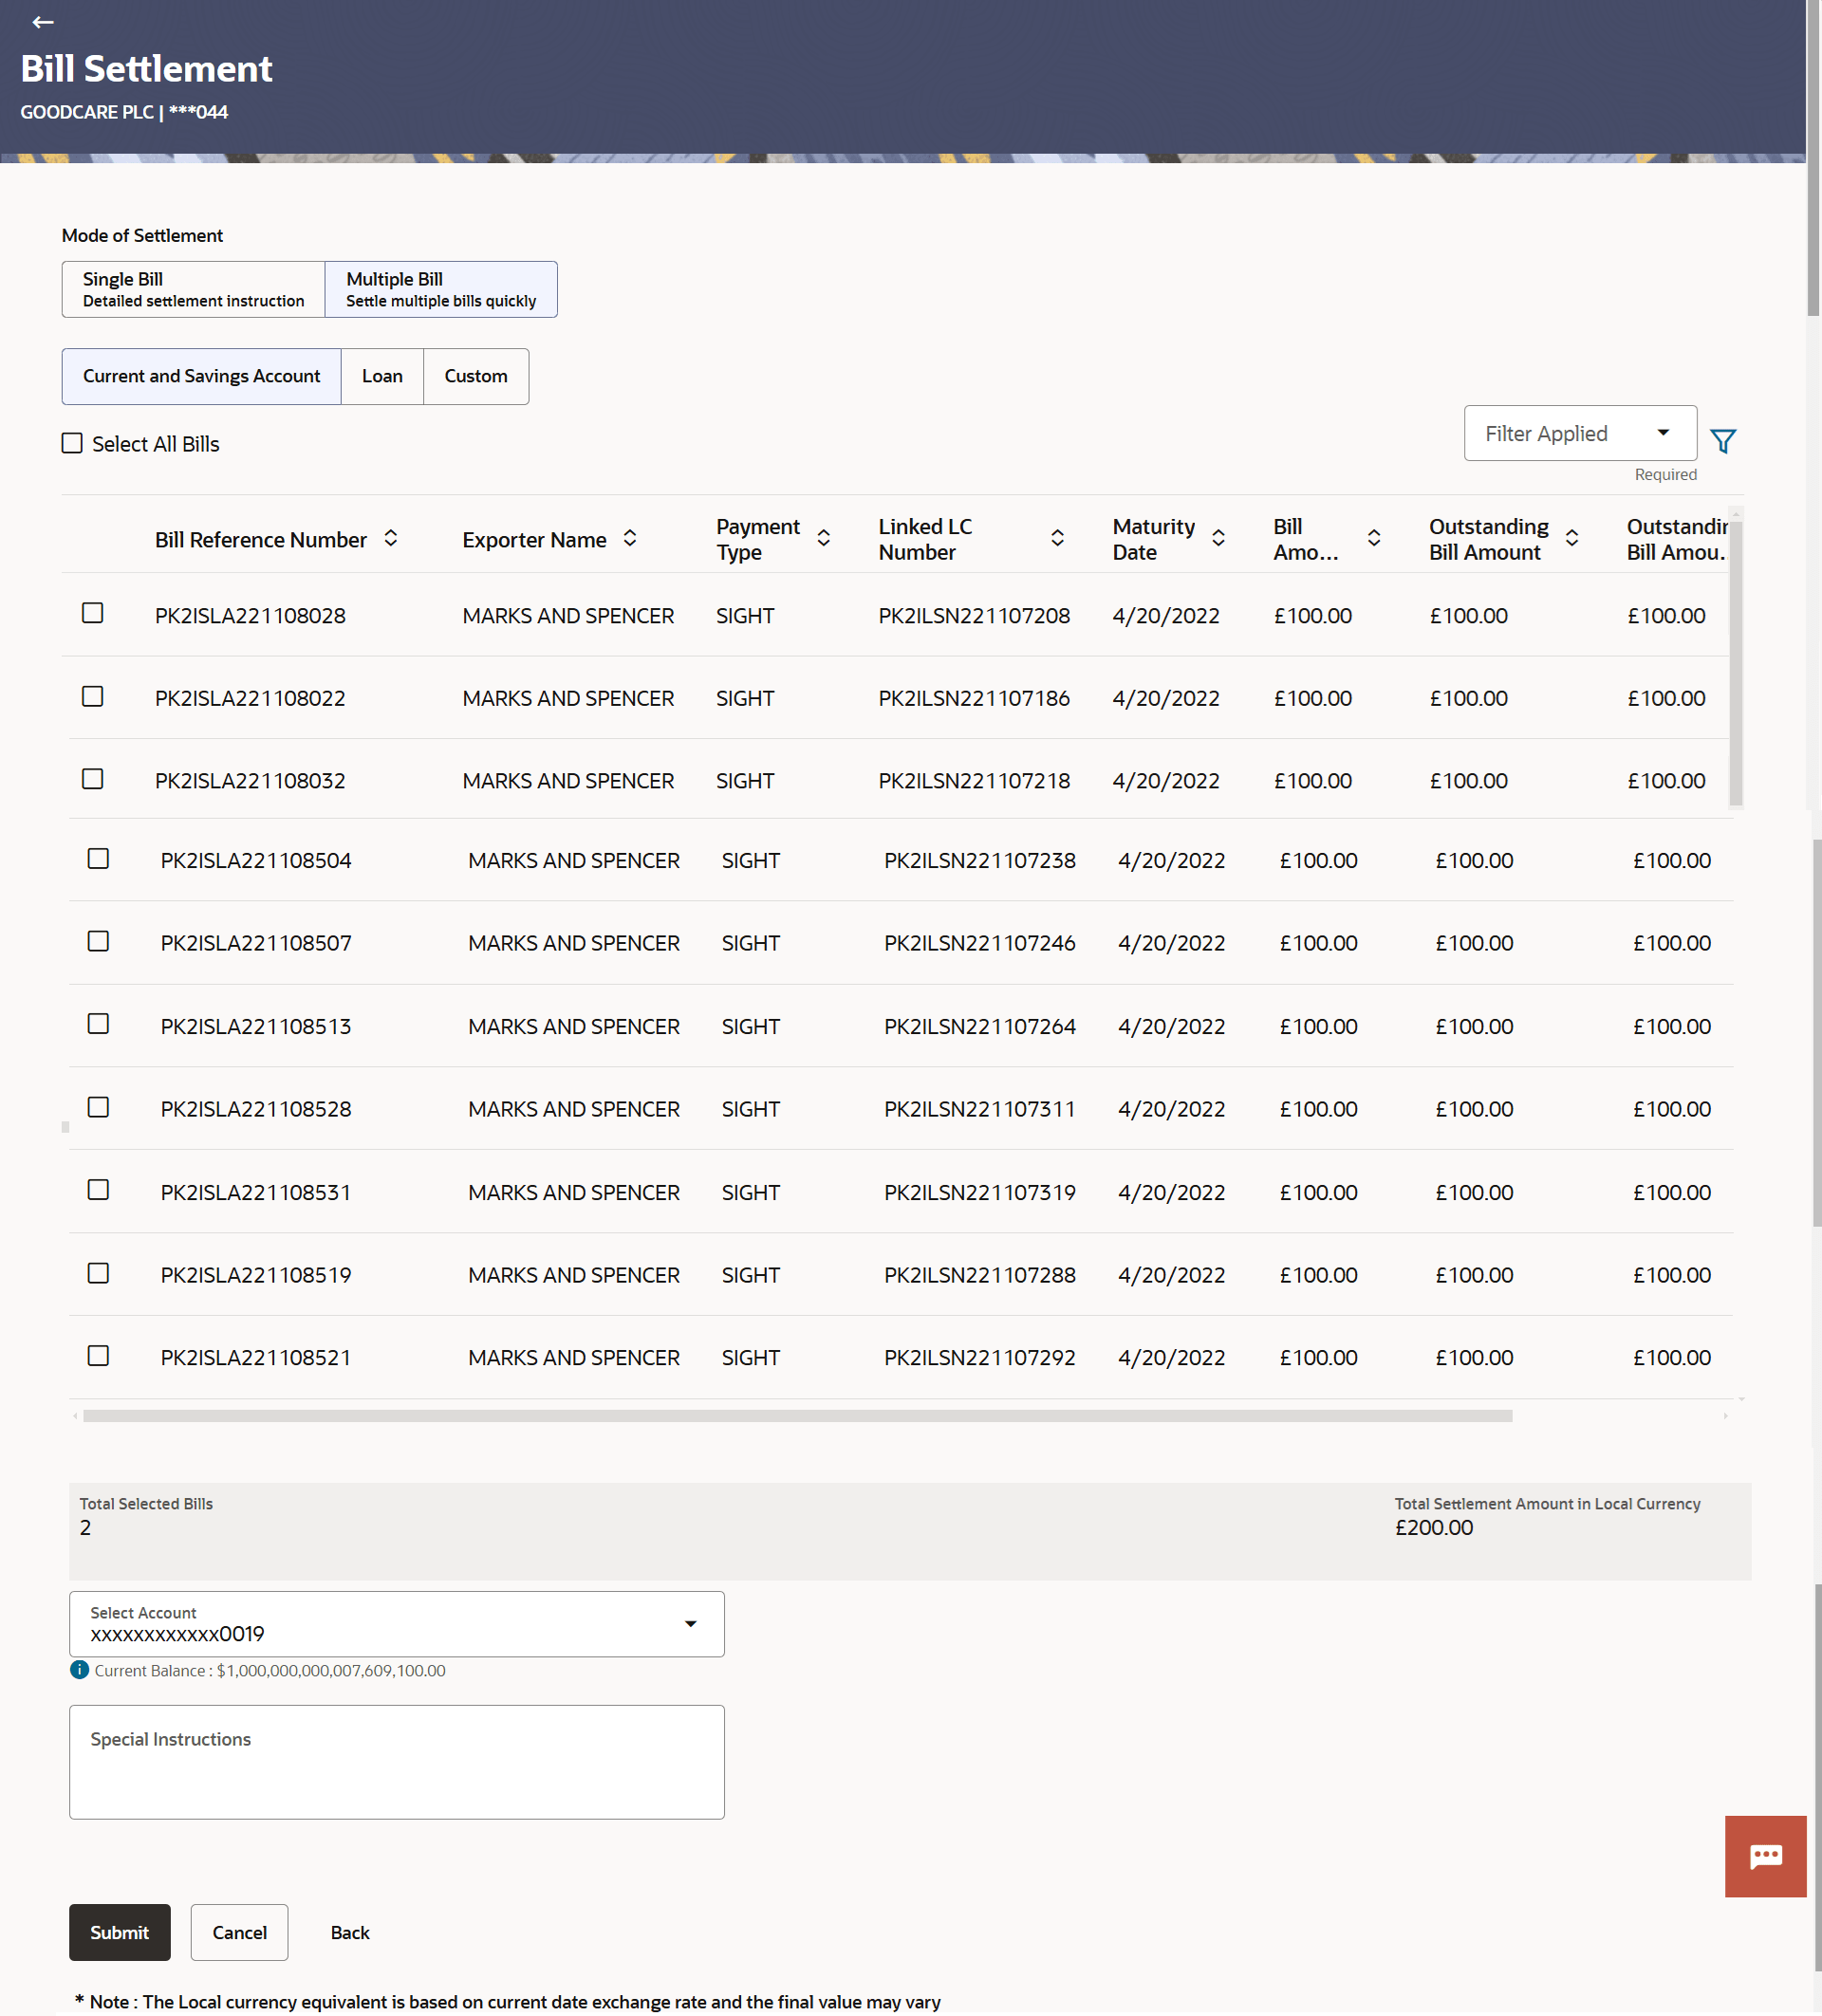Sort by Maturity Date column
The width and height of the screenshot is (1822, 2016).
1218,539
